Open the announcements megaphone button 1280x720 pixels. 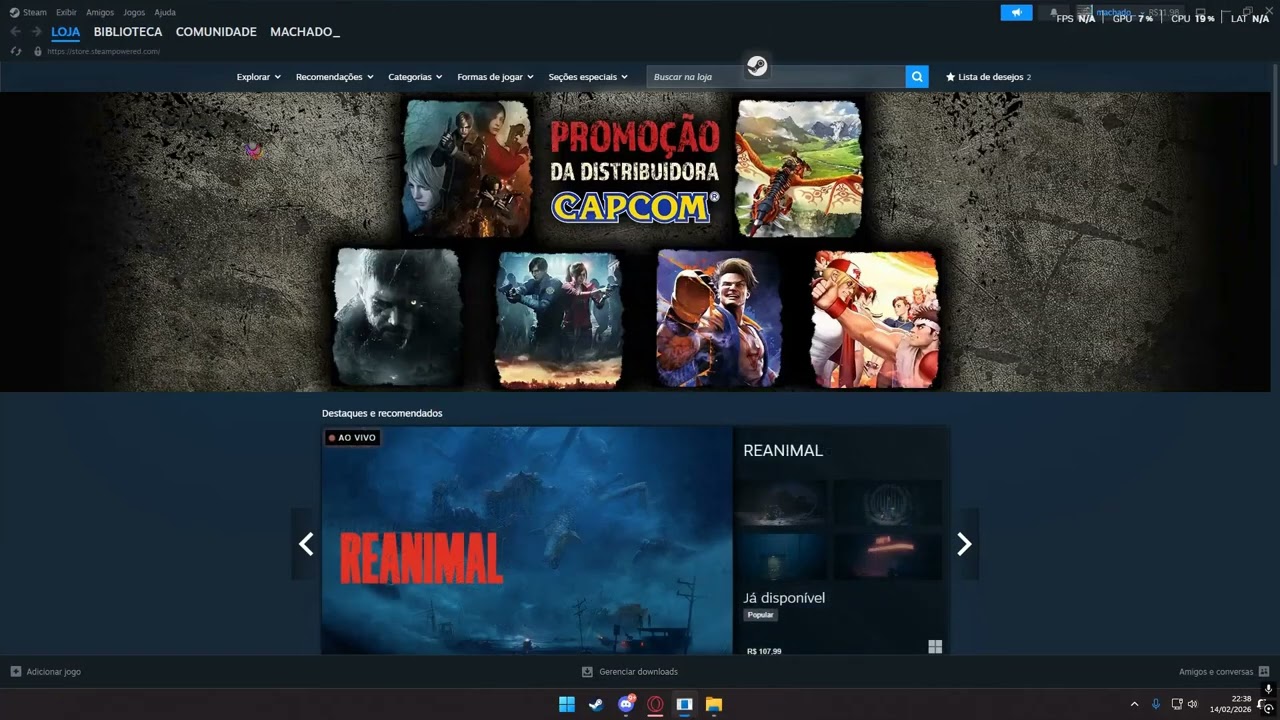(x=1016, y=13)
